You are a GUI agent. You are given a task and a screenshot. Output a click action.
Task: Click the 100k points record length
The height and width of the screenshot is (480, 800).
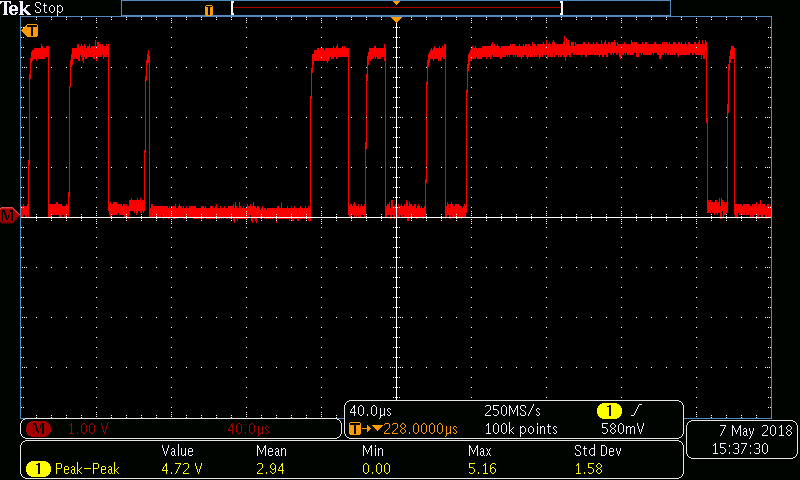click(521, 429)
